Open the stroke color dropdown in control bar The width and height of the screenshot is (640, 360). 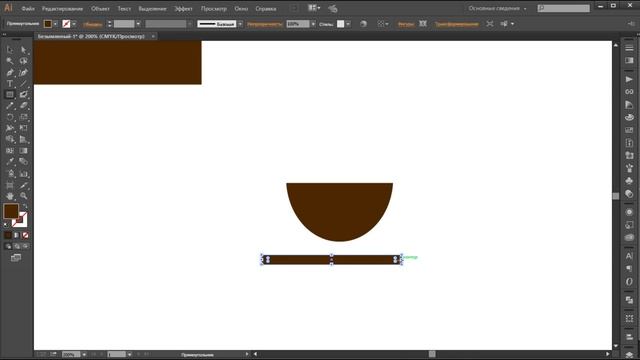[x=74, y=24]
